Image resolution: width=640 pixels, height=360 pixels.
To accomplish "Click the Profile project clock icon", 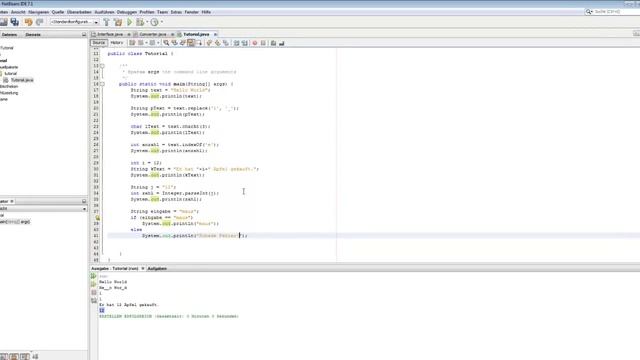I will (154, 22).
